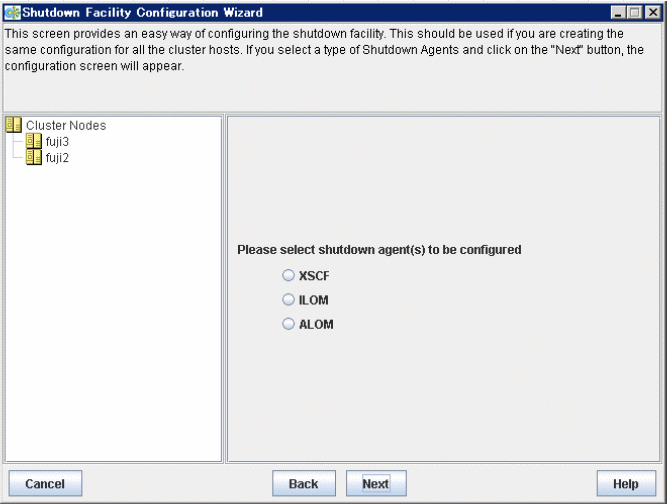Click the Cancel button
Image resolution: width=667 pixels, height=504 pixels.
[x=45, y=483]
